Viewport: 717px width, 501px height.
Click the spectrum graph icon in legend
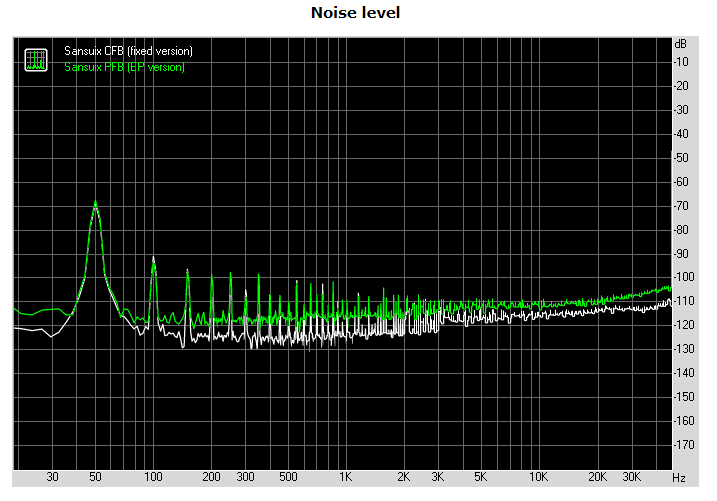36,60
